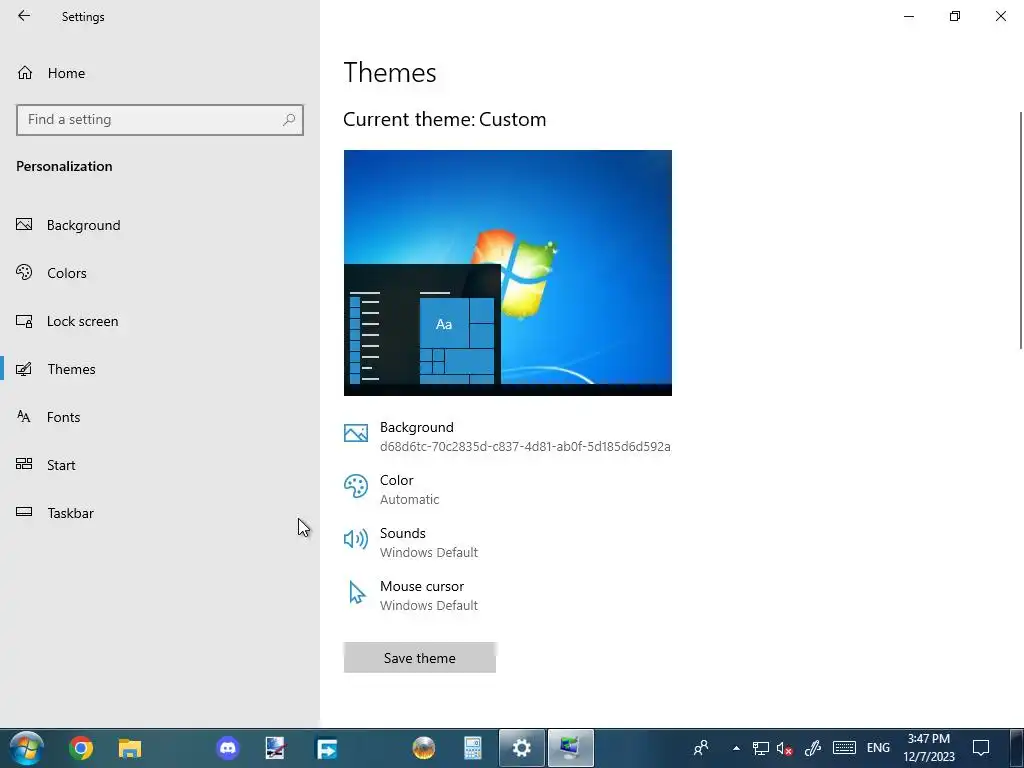
Task: Click the Color palette icon in theme options
Action: pyautogui.click(x=356, y=486)
